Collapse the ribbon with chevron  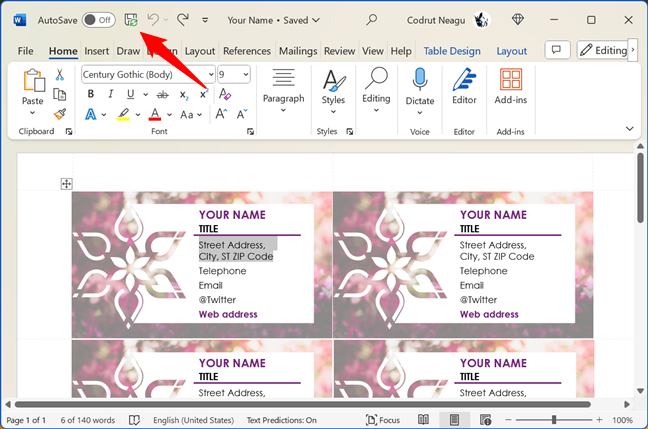629,129
